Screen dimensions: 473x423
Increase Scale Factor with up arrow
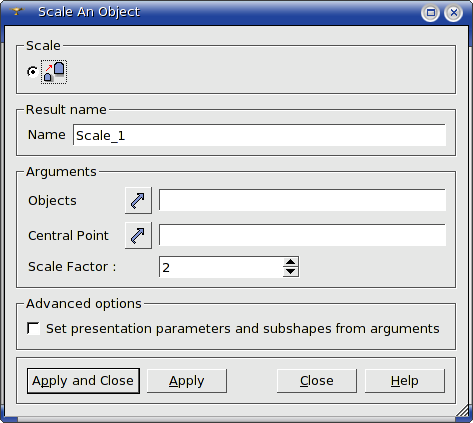tap(290, 262)
